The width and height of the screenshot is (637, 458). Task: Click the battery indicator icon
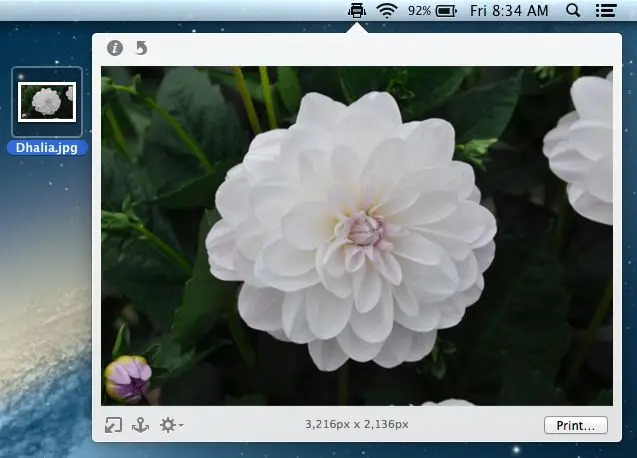click(x=446, y=11)
